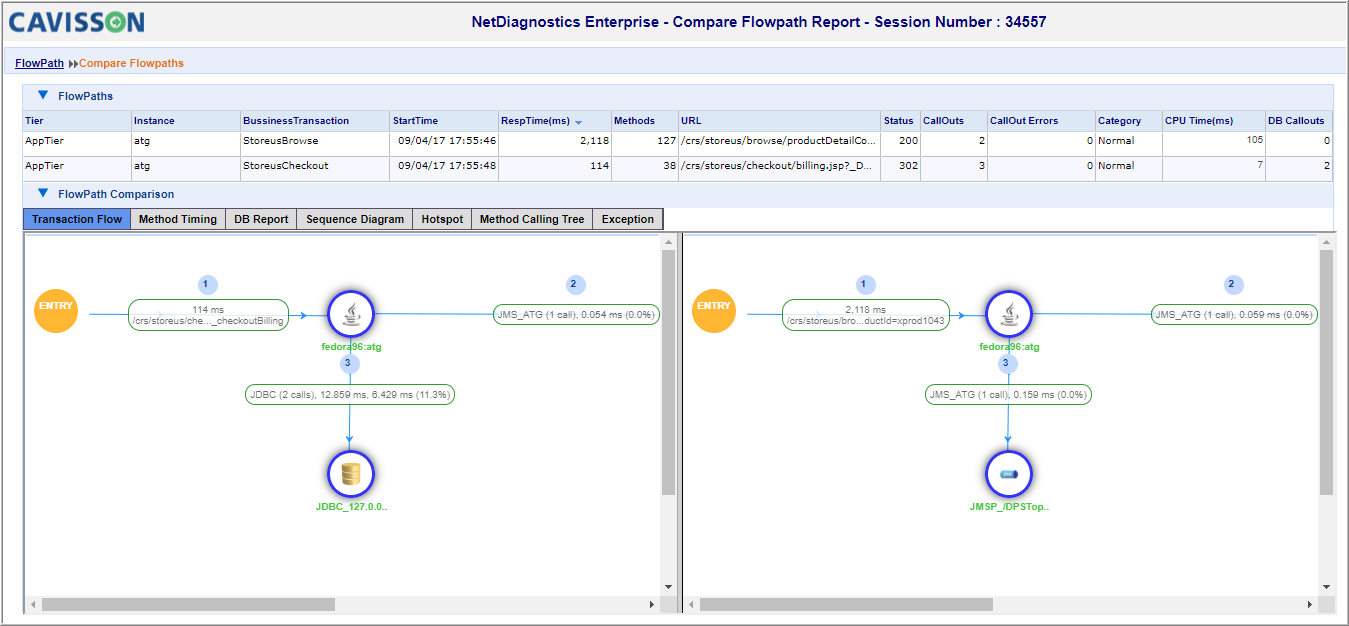Click step marker 1 in left flow pane
This screenshot has width=1349, height=626.
[x=207, y=284]
